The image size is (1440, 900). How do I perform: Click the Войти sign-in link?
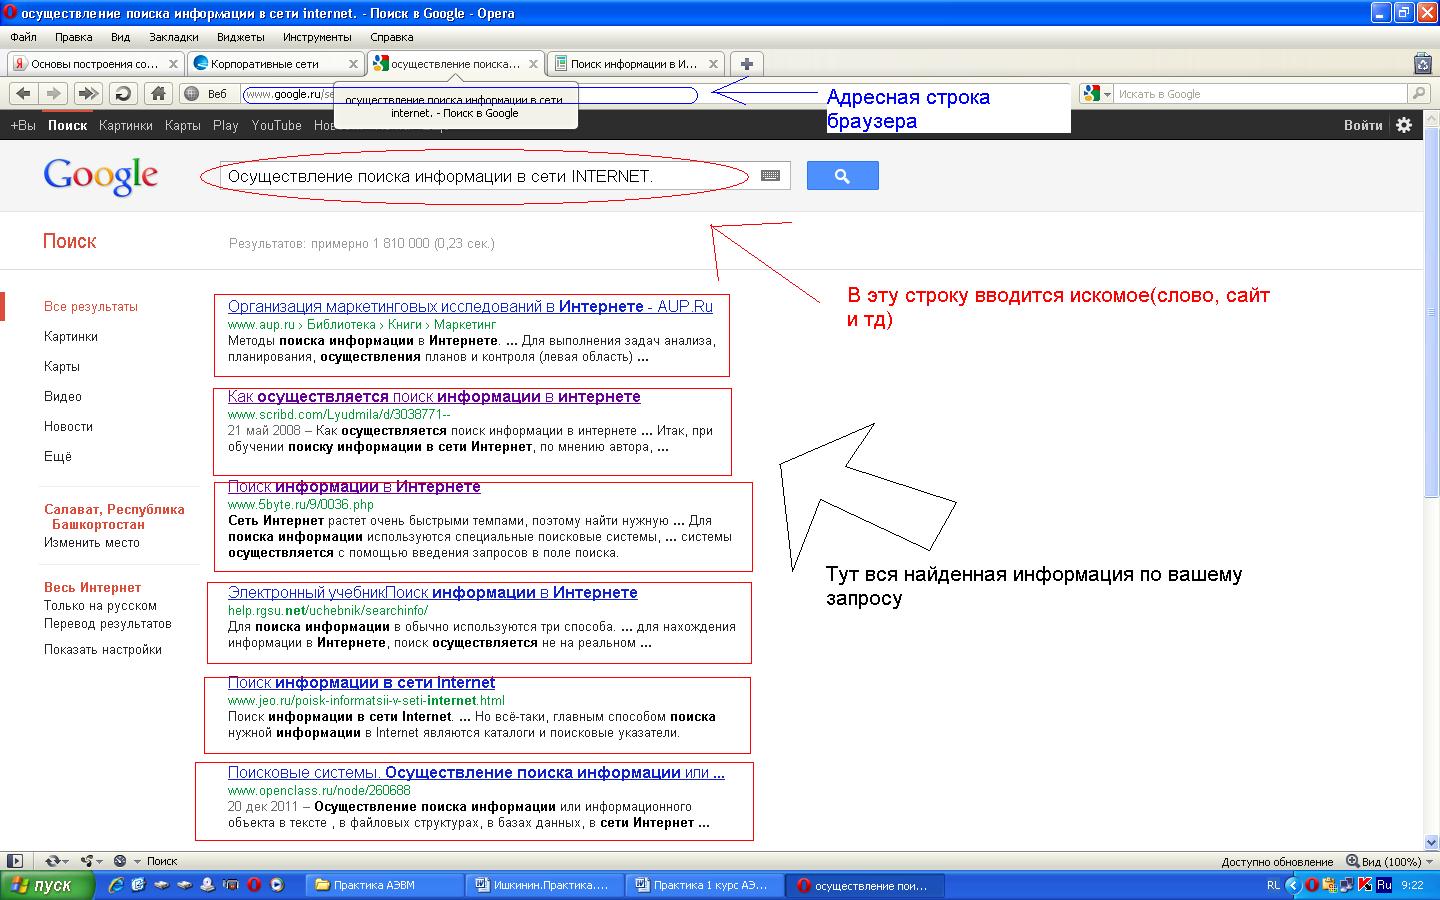pyautogui.click(x=1363, y=125)
